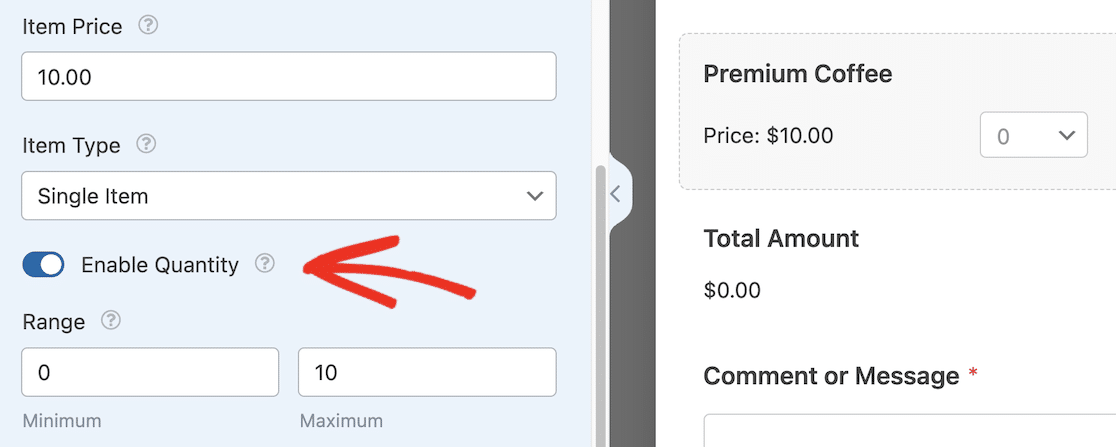Open the Item Type dropdown showing Single Item
1116x447 pixels.
(x=288, y=196)
